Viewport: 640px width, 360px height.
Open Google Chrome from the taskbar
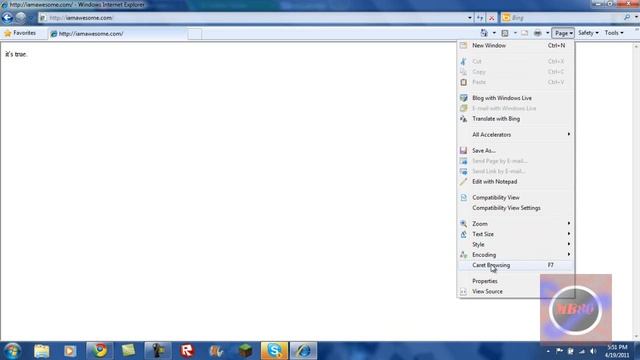[x=99, y=351]
